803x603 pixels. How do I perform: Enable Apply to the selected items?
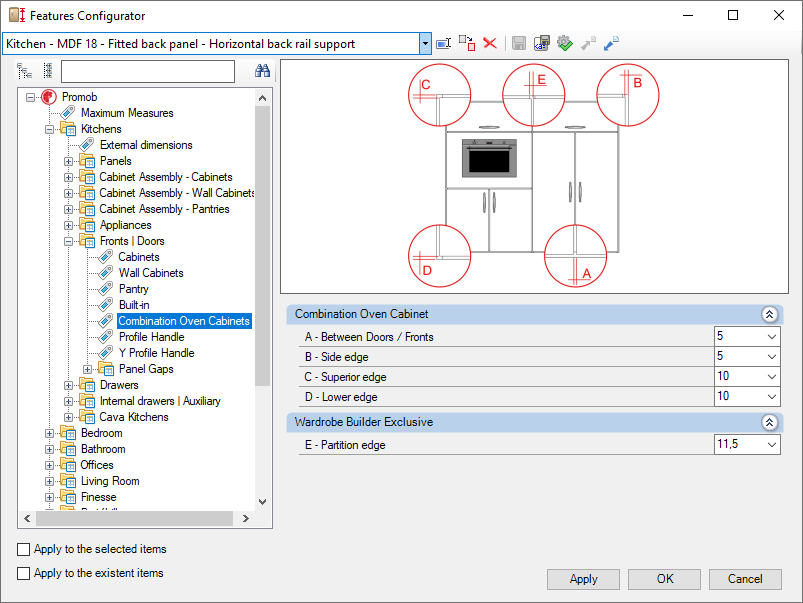(24, 549)
